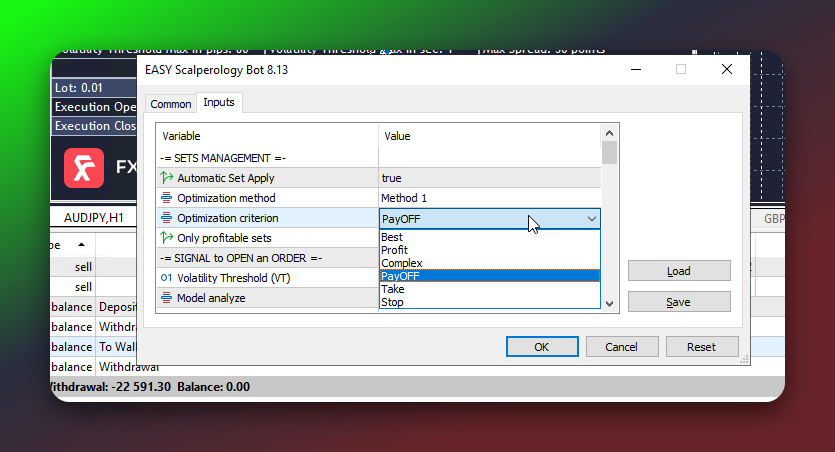Save the inputs using the Save button
This screenshot has width=835, height=452.
click(679, 302)
